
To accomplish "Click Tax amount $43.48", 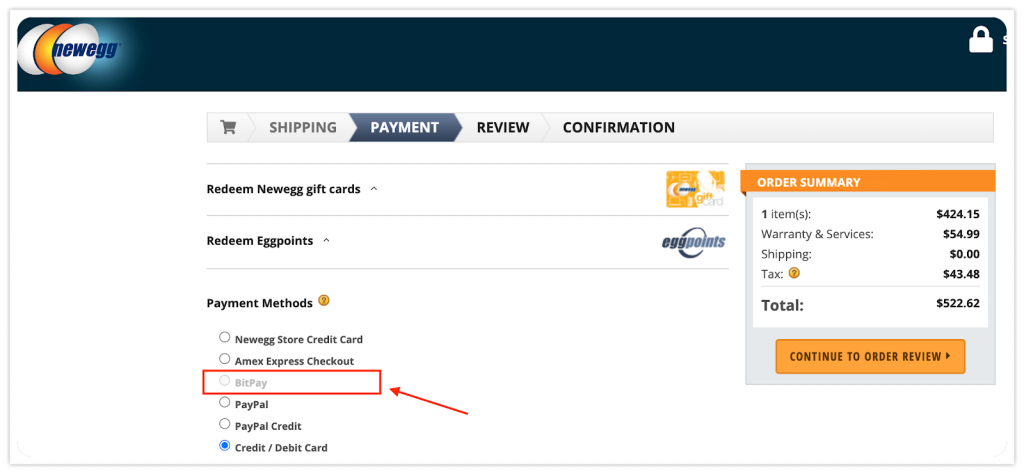I will pos(961,274).
